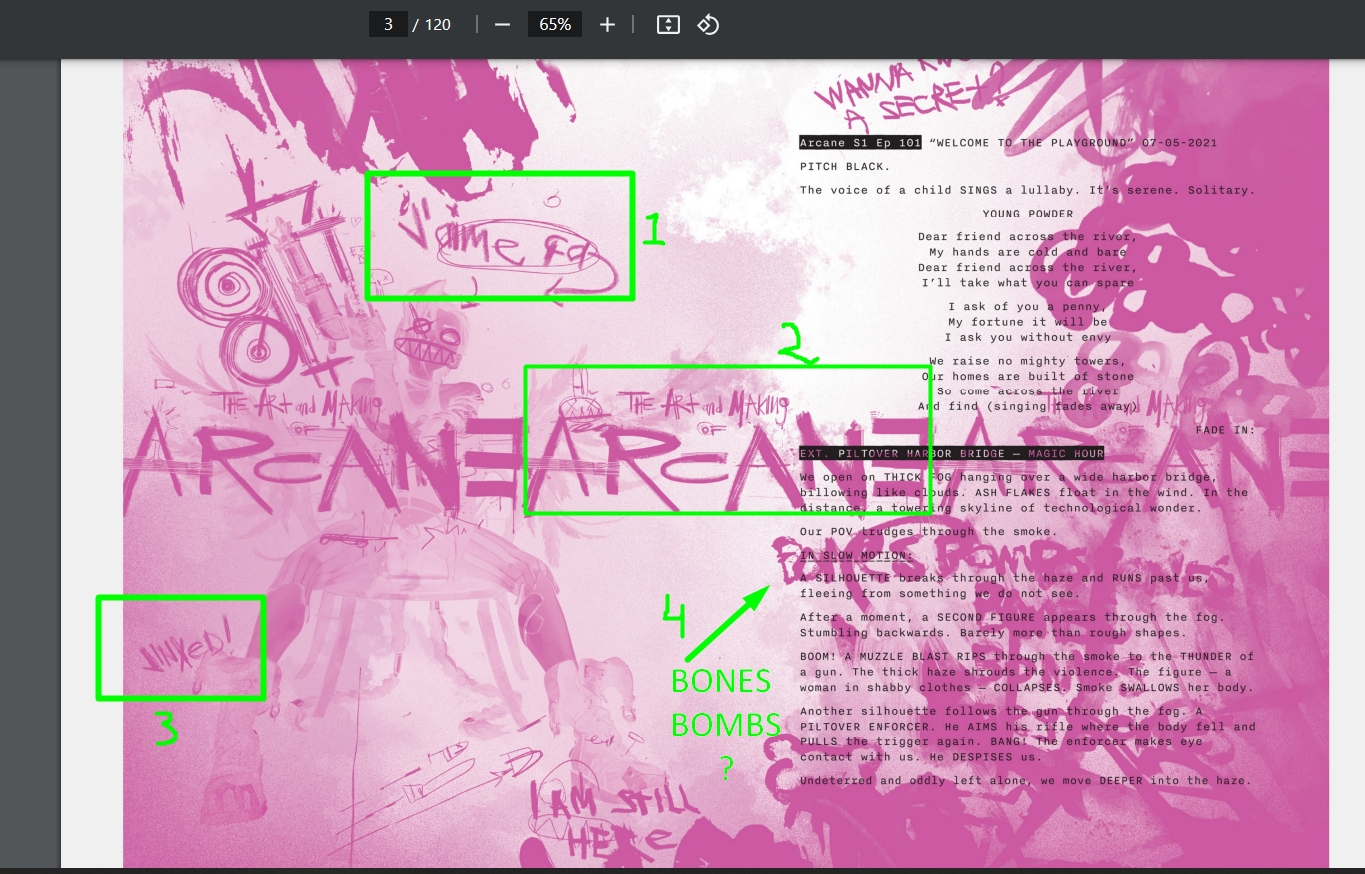Click the lyric 'We raise no mighty towers,'
This screenshot has width=1365, height=874.
pos(1027,361)
